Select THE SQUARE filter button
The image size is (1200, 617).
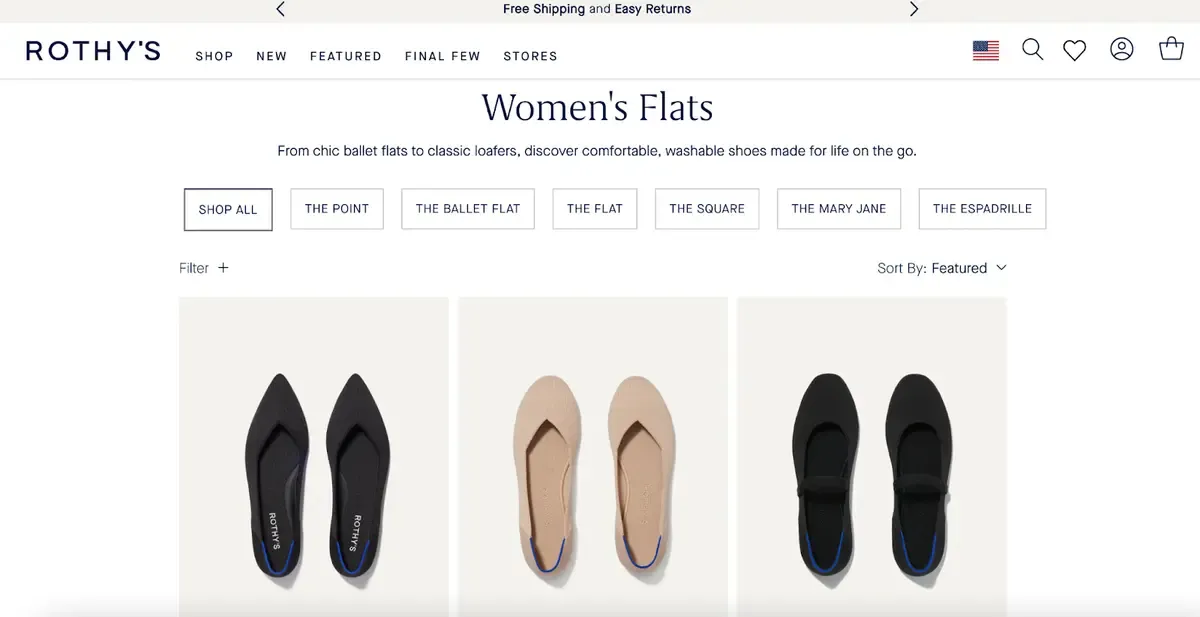coord(707,209)
